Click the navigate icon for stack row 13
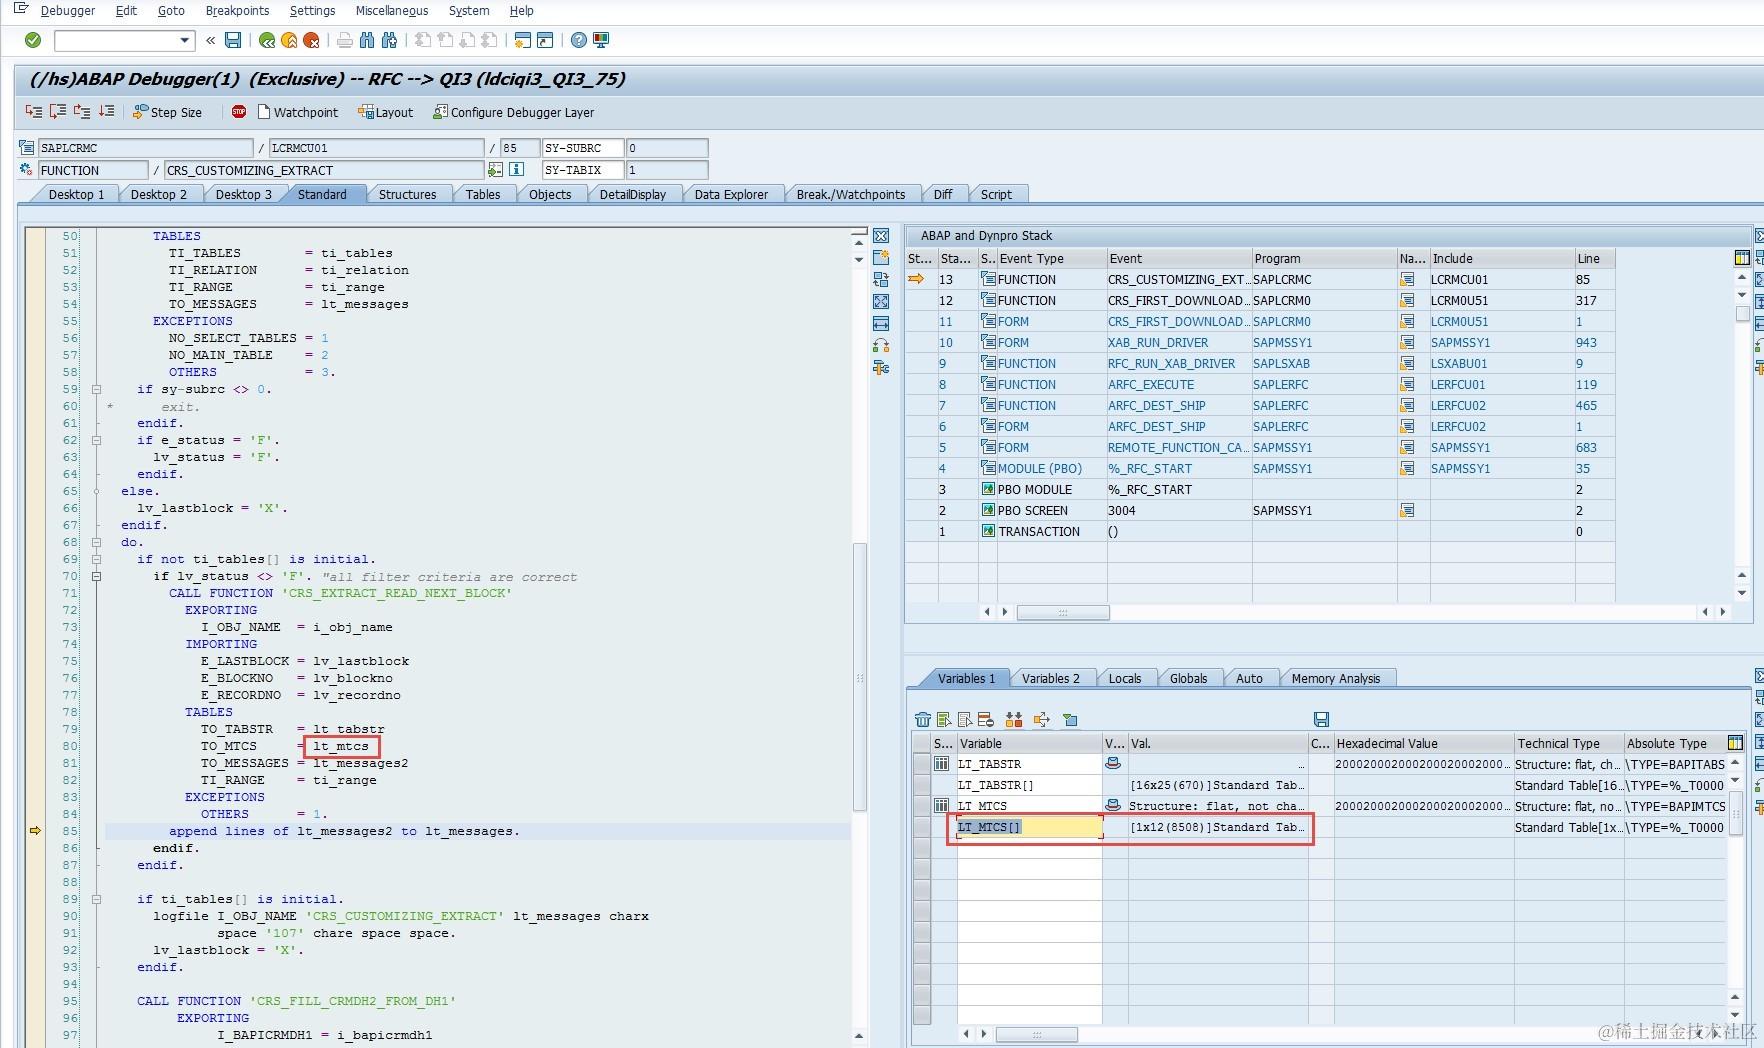 pos(1407,280)
